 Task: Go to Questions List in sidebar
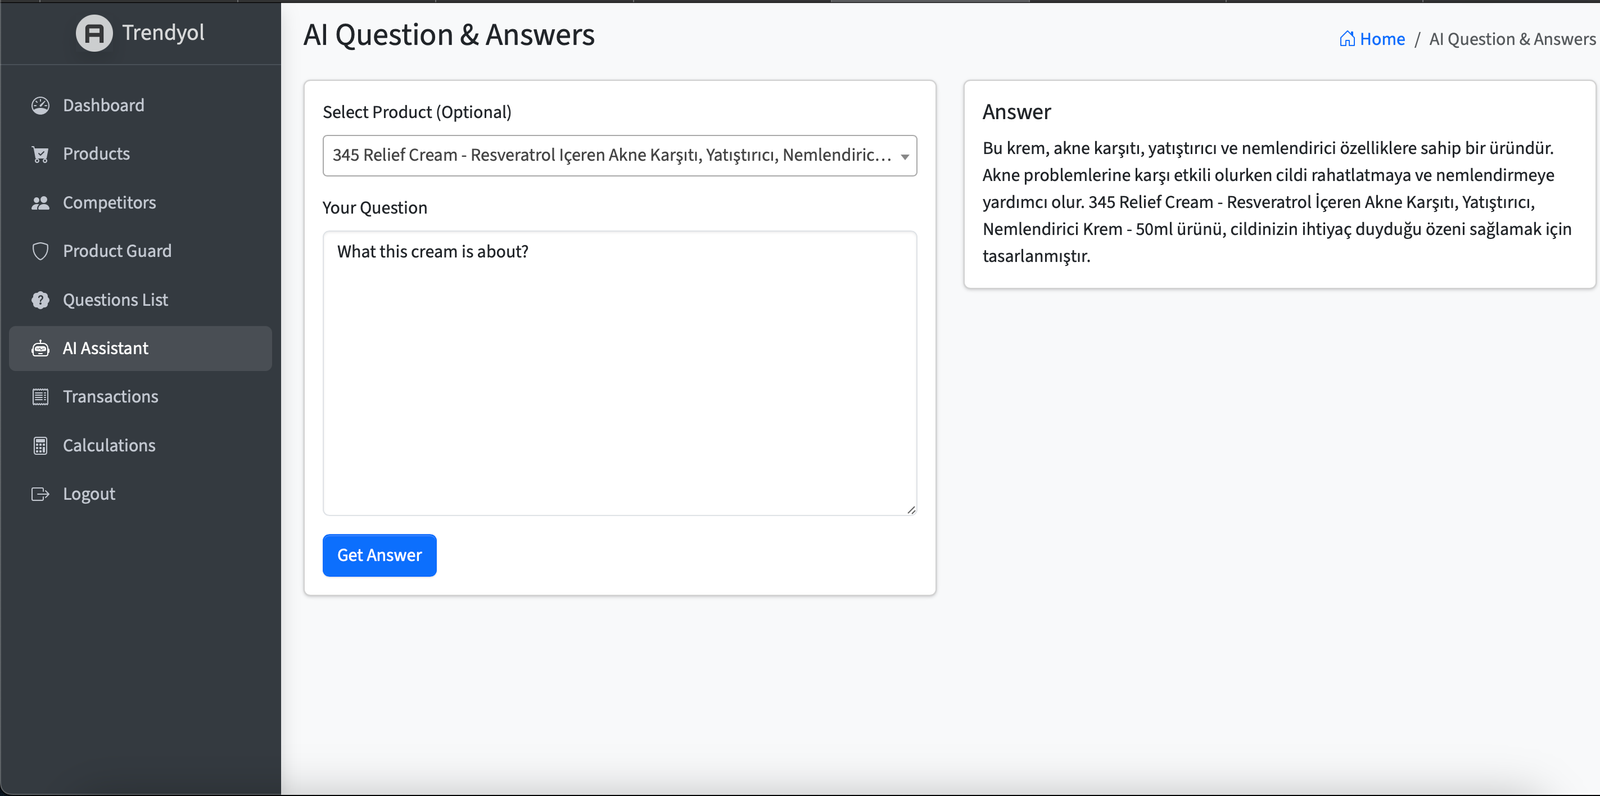pos(115,300)
